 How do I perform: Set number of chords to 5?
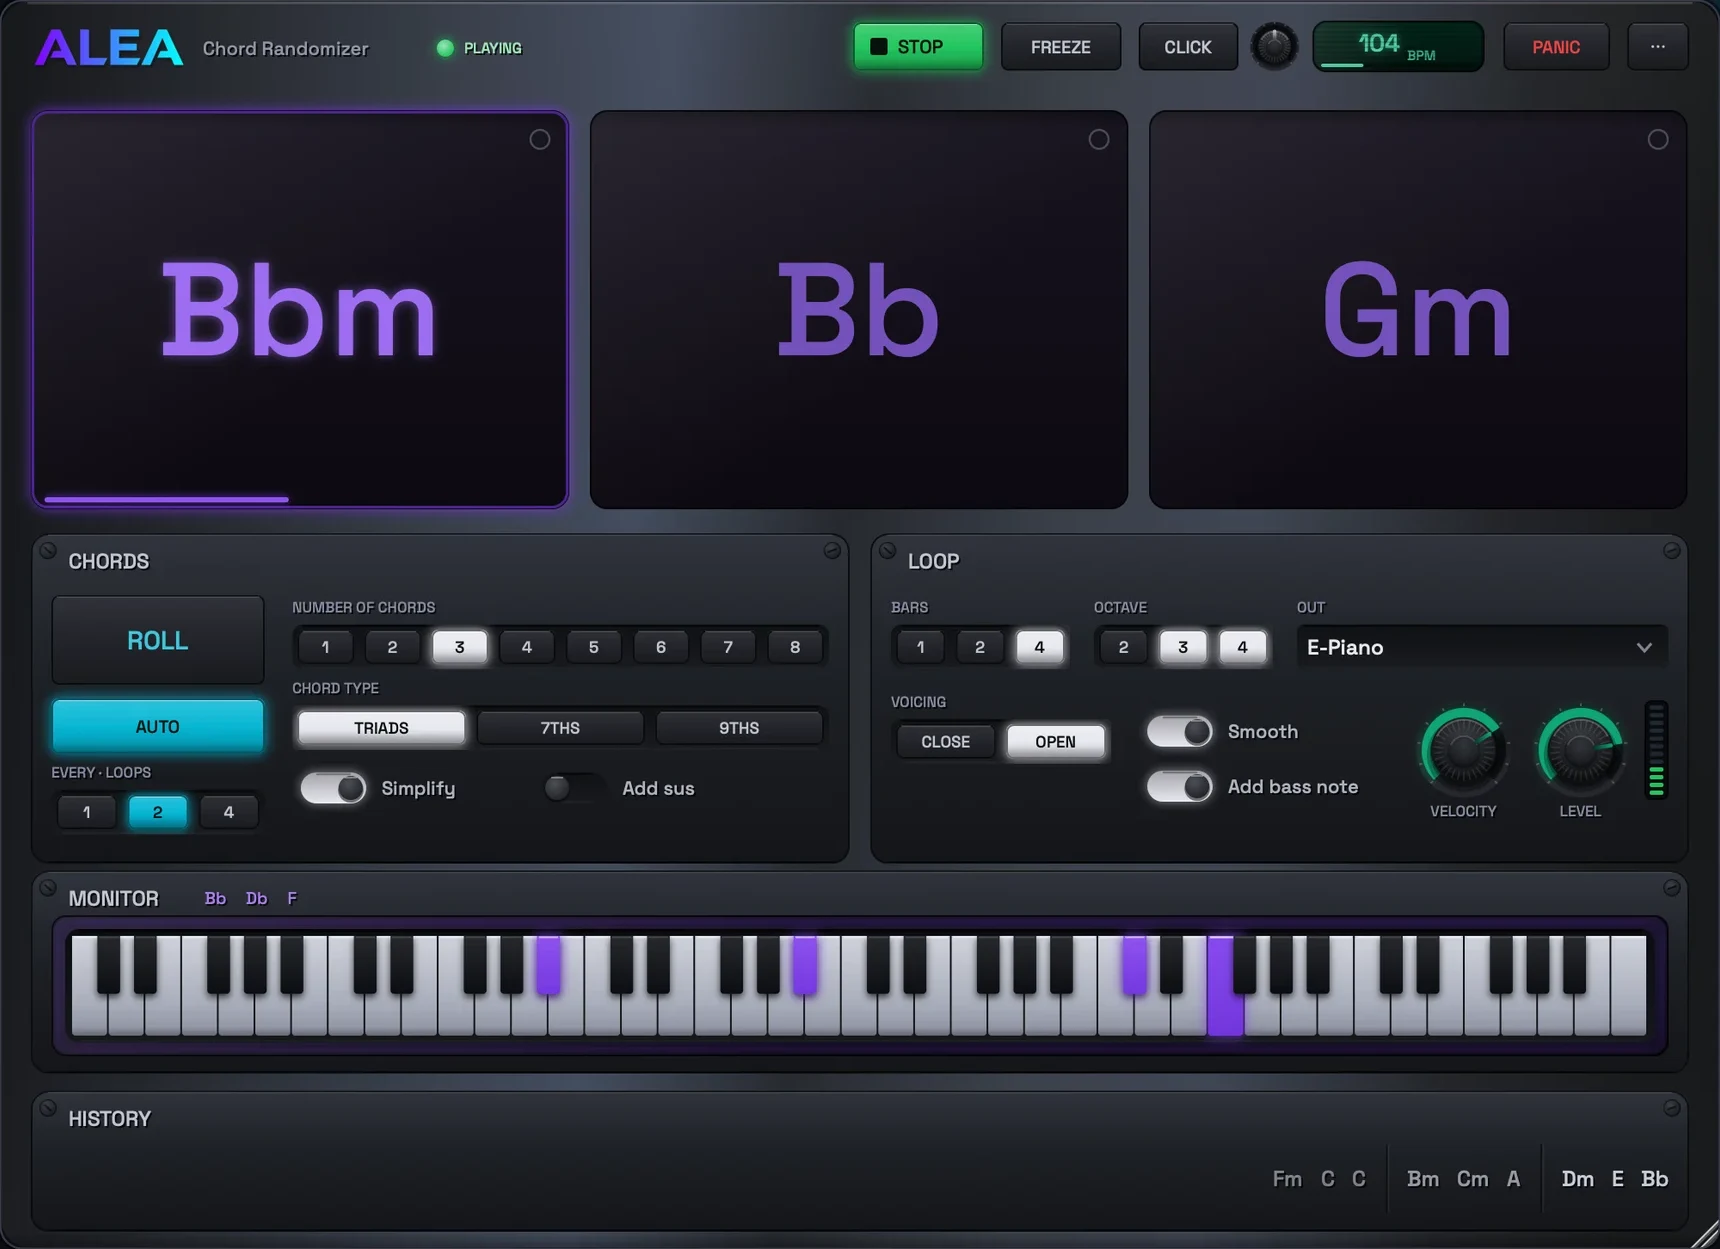(x=594, y=647)
